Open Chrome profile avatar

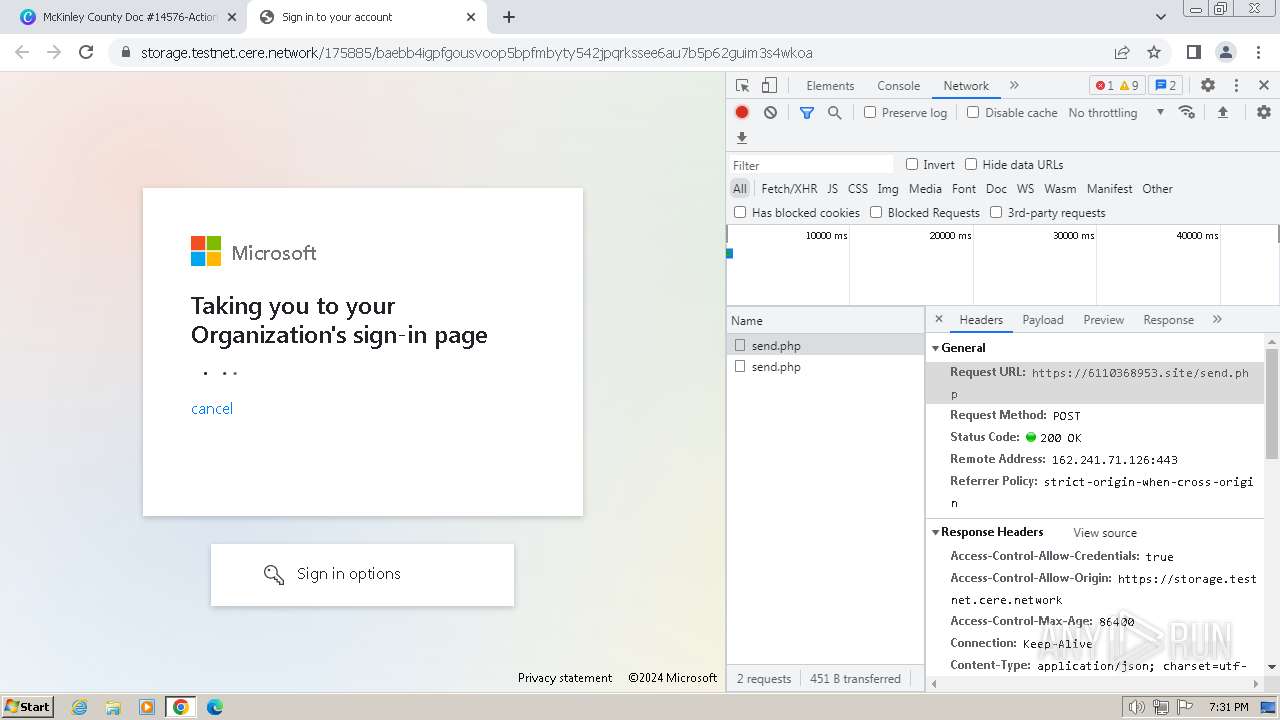pyautogui.click(x=1226, y=52)
